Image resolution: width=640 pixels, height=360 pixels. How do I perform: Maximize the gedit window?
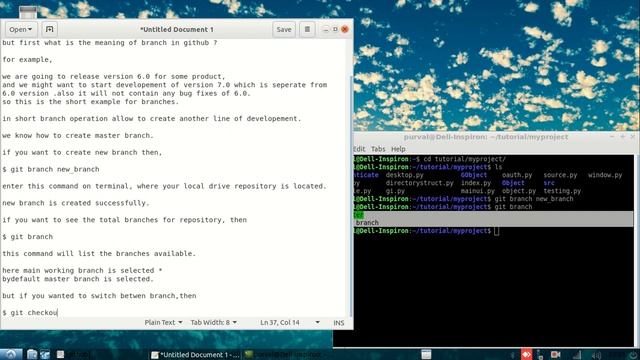[335, 29]
